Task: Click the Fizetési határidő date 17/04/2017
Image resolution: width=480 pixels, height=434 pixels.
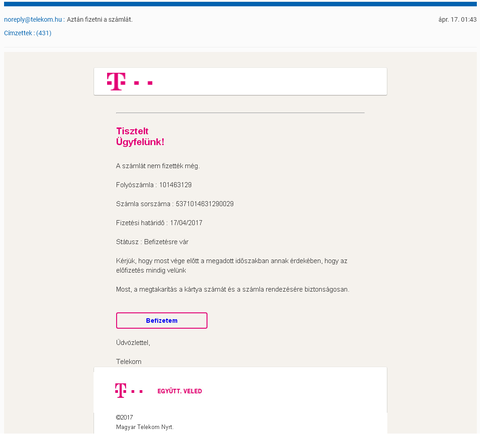Action: pos(186,223)
